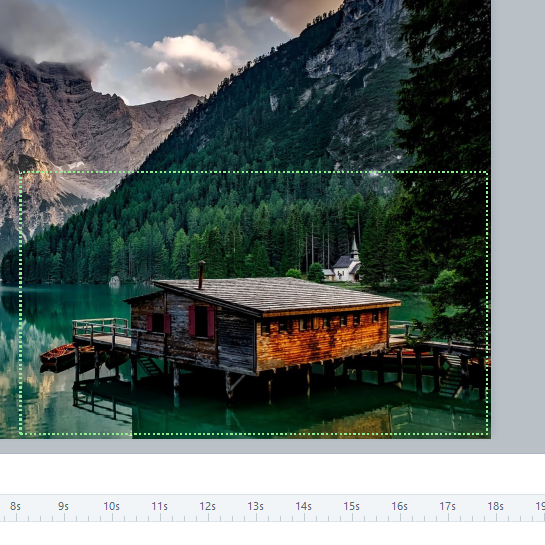
Task: Click the bottom edge of the dotted selection
Action: pyautogui.click(x=254, y=434)
